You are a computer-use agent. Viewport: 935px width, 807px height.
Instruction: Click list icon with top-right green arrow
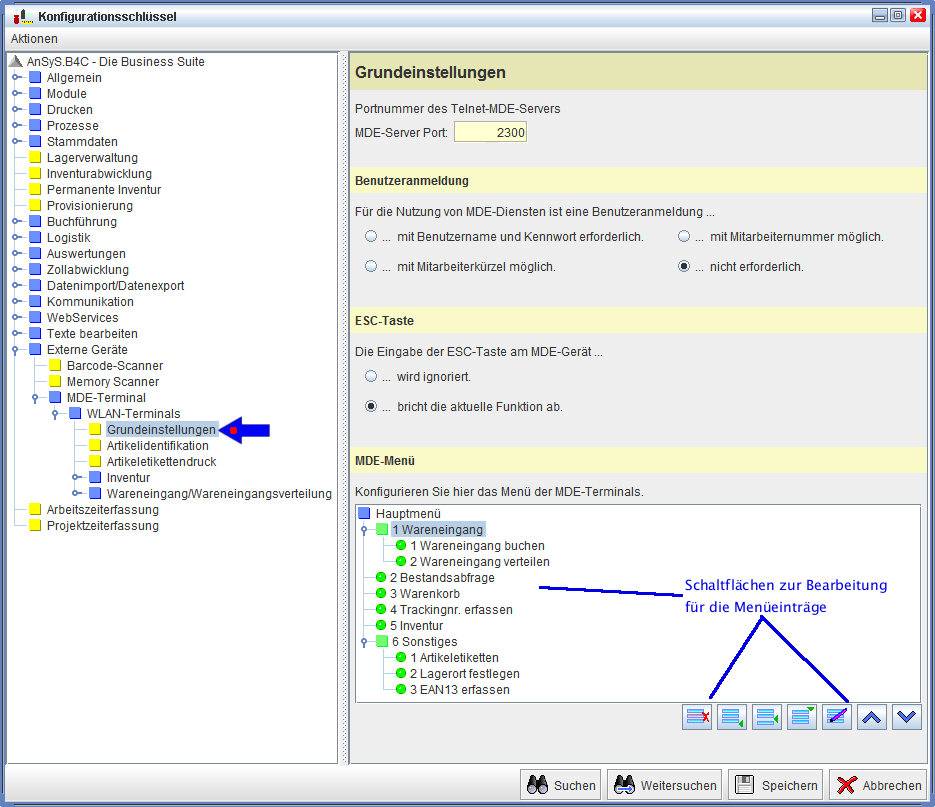coord(802,717)
